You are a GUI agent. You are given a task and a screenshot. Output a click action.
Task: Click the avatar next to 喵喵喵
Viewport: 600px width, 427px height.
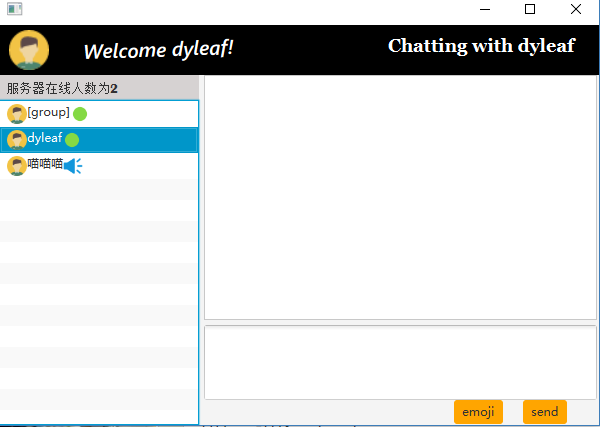(17, 166)
